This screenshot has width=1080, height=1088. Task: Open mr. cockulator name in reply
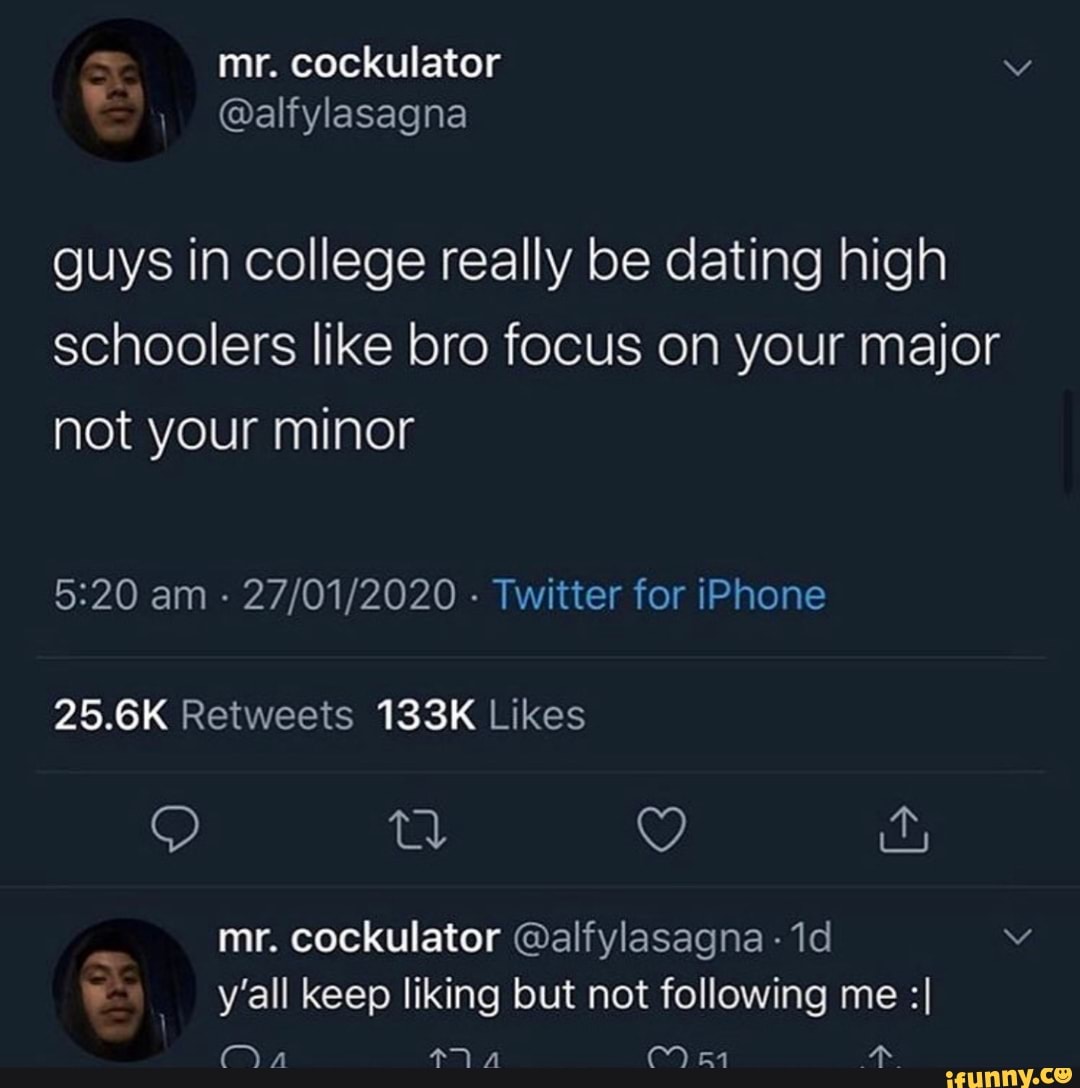(358, 937)
